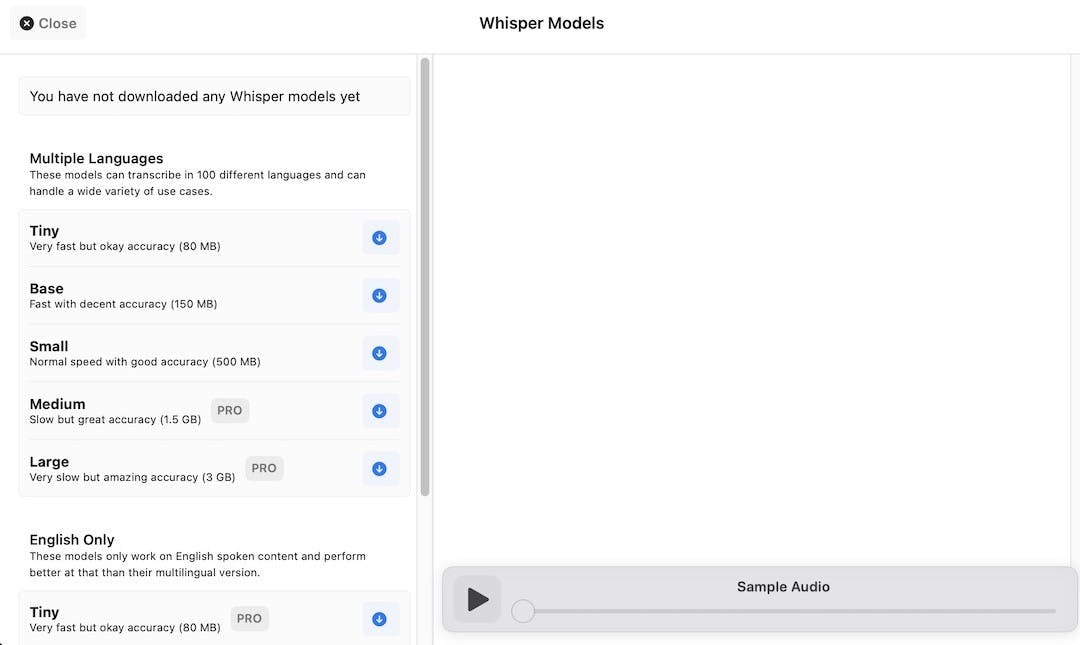This screenshot has width=1080, height=645.
Task: Select 'Fast with decent accuracy (150 MB)' text
Action: tap(123, 304)
